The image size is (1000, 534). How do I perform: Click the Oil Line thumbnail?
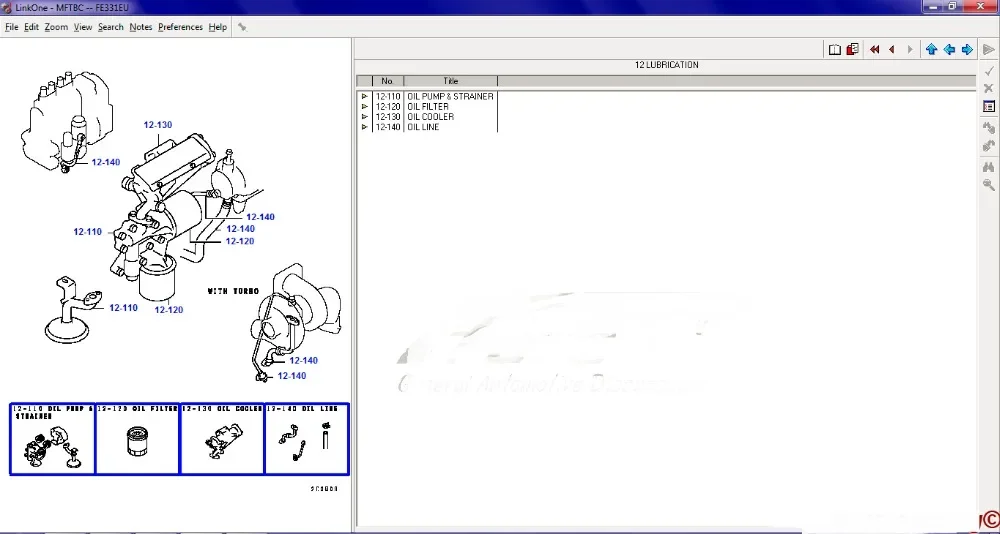(307, 439)
